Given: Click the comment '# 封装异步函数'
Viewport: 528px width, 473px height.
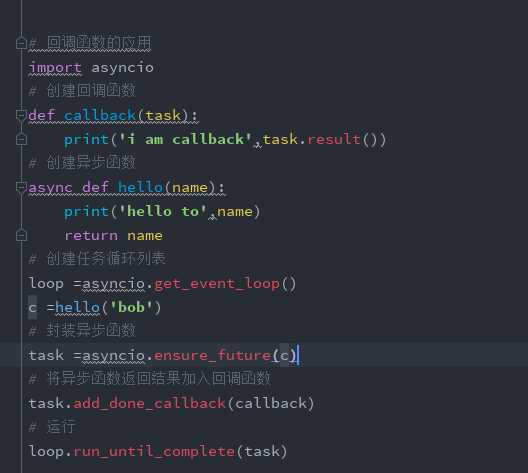Looking at the screenshot, I should click(82, 331).
